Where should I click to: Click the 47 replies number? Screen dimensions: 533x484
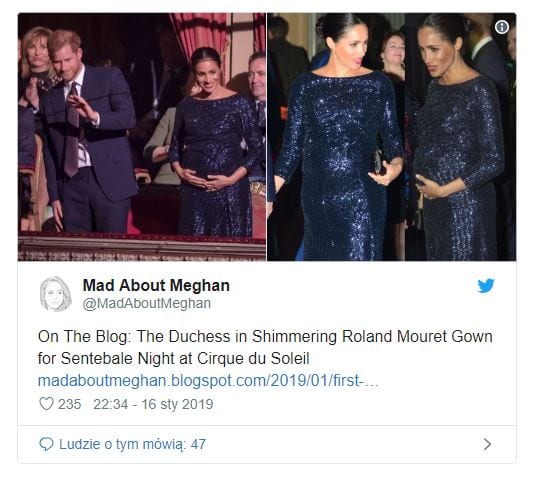(x=198, y=444)
